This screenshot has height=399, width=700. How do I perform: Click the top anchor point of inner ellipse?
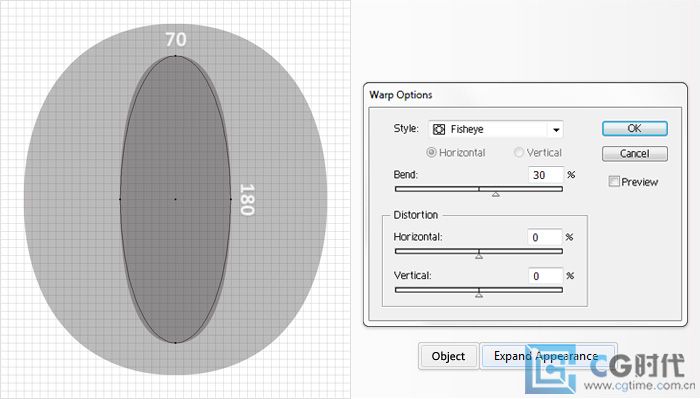coord(175,56)
